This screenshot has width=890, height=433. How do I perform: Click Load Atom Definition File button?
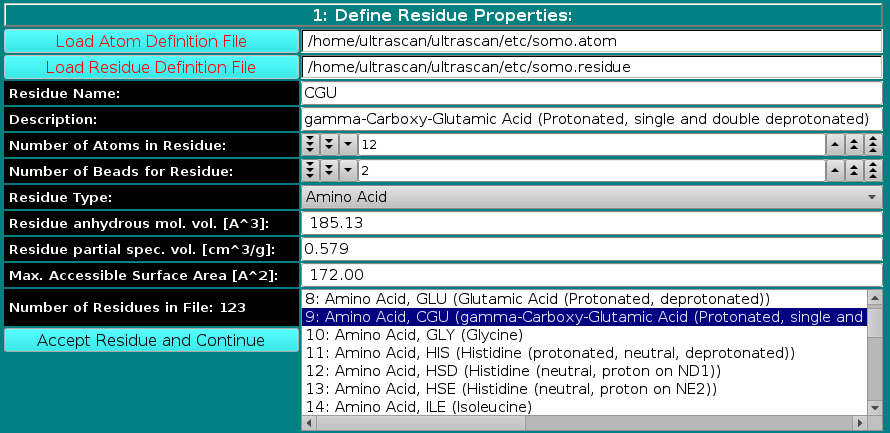(151, 41)
